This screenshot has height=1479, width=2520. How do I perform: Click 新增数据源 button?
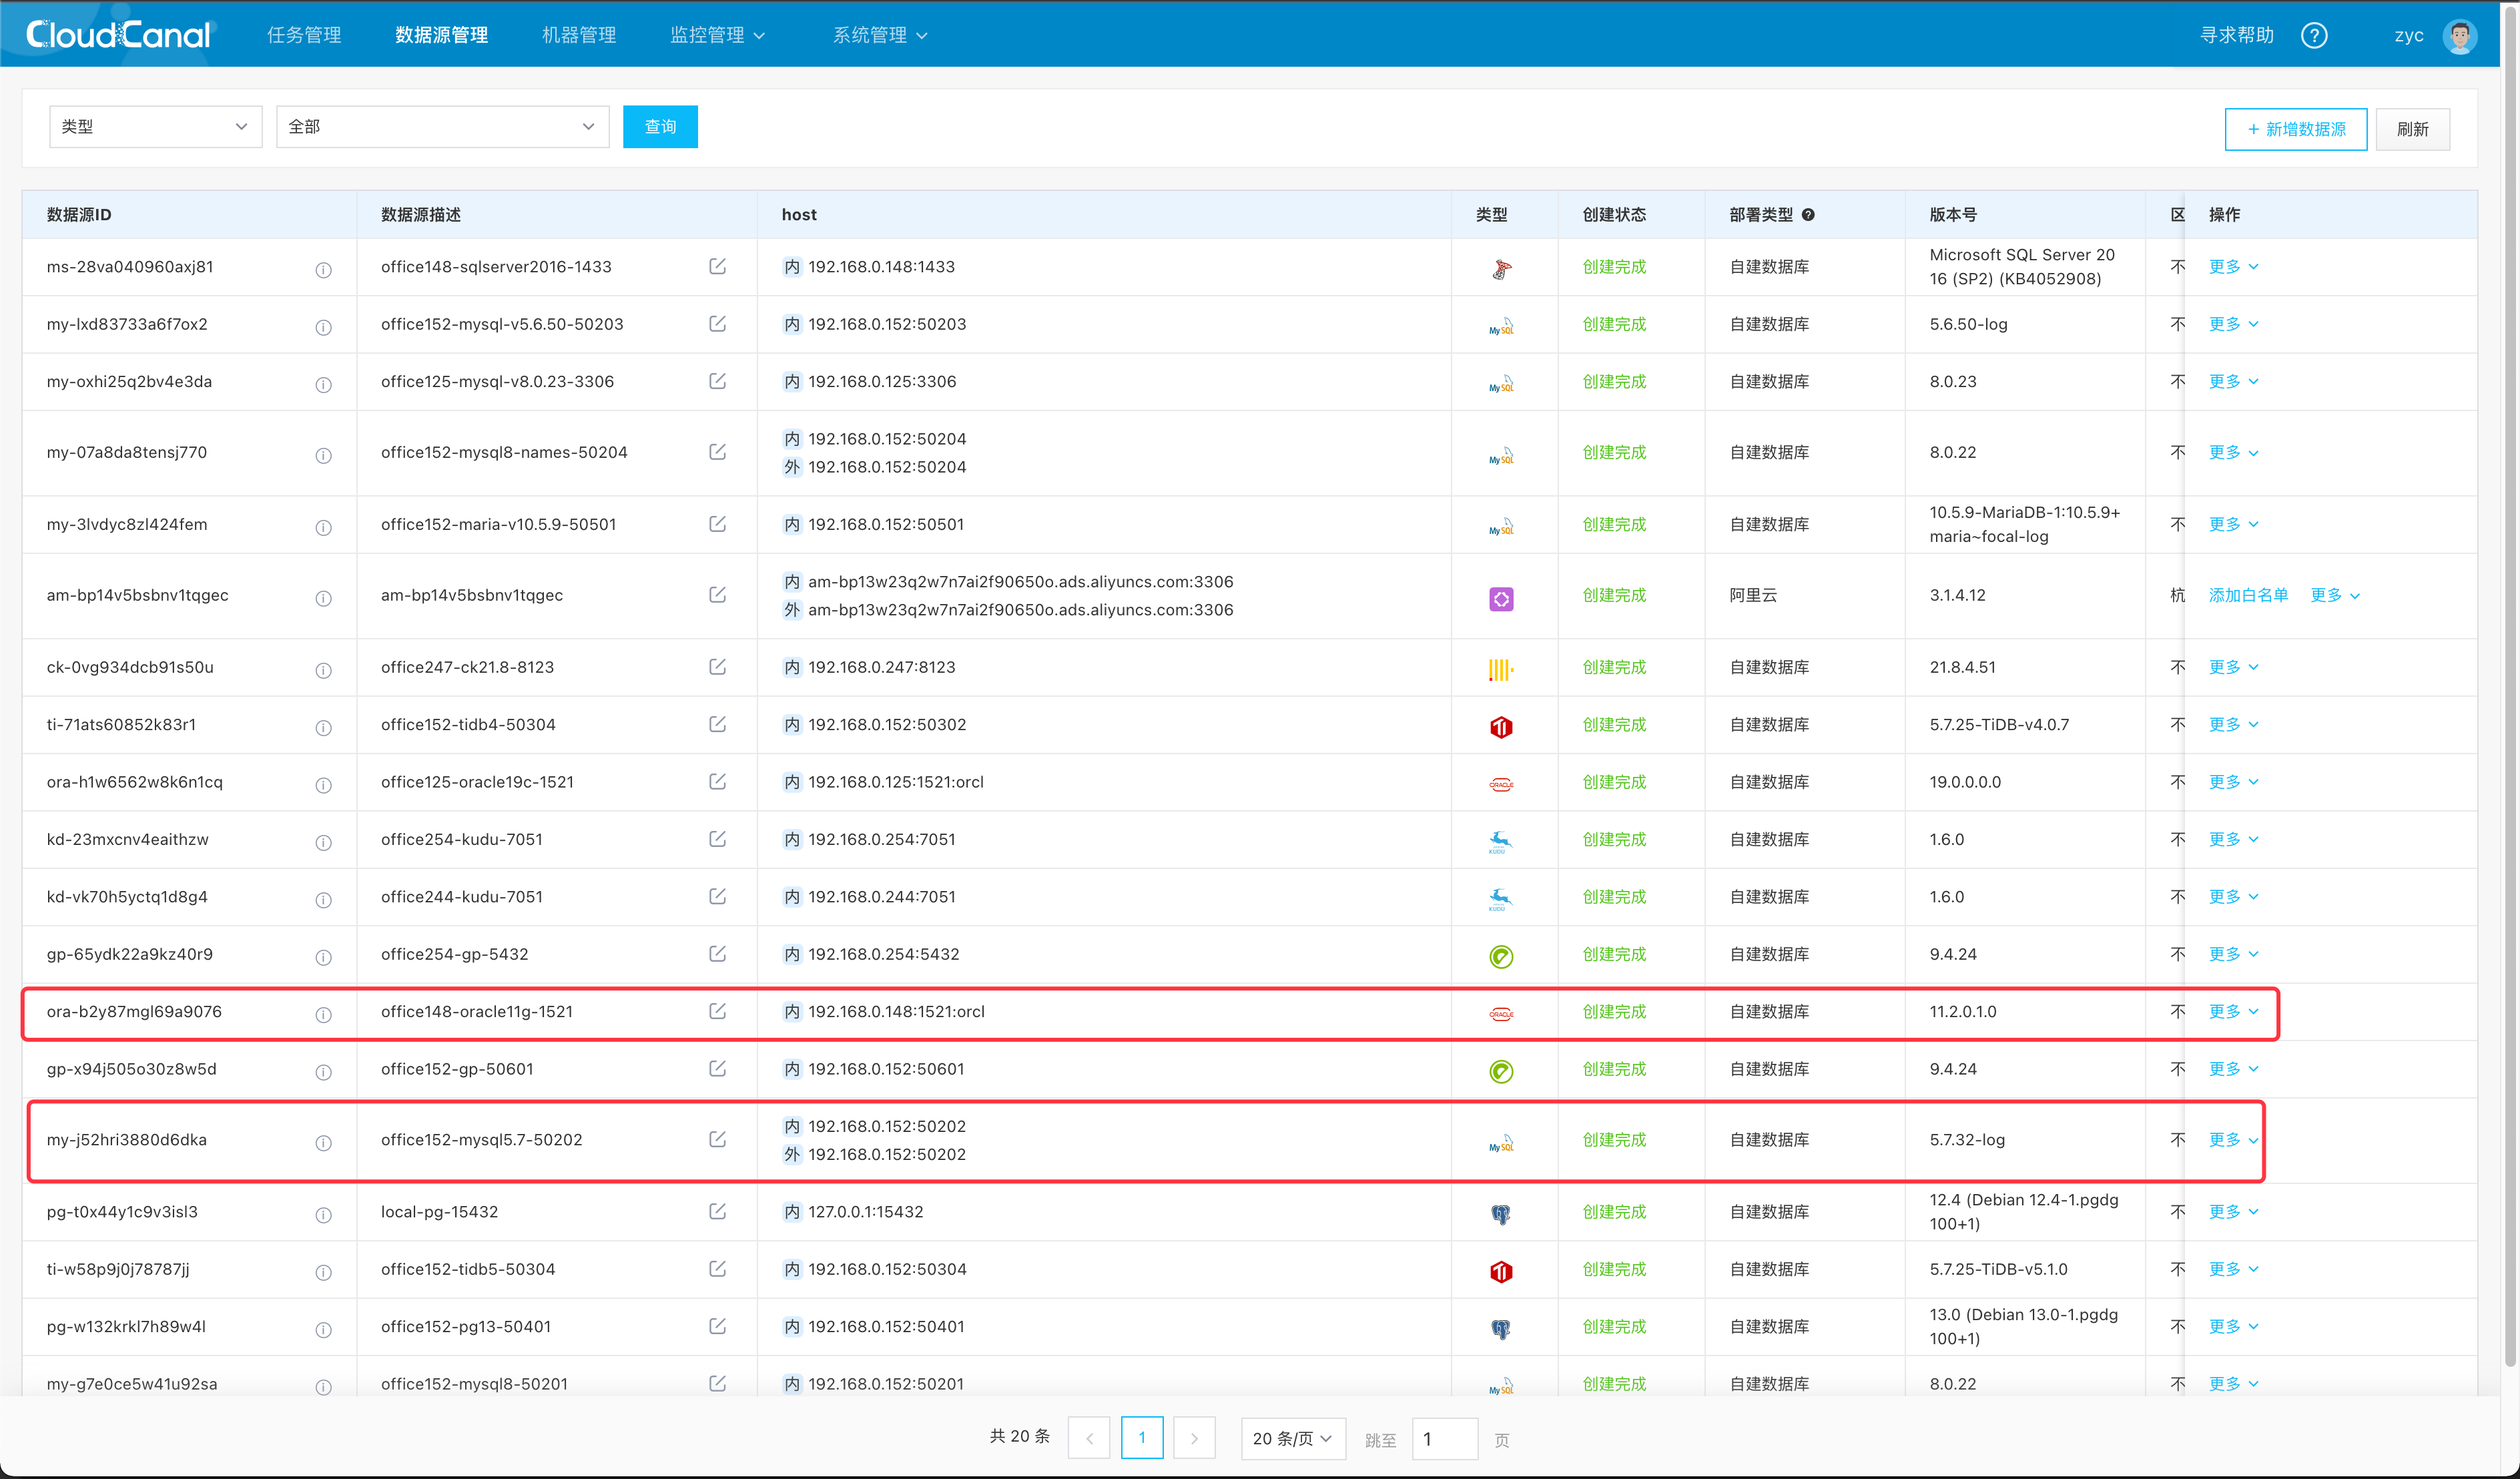click(2295, 129)
